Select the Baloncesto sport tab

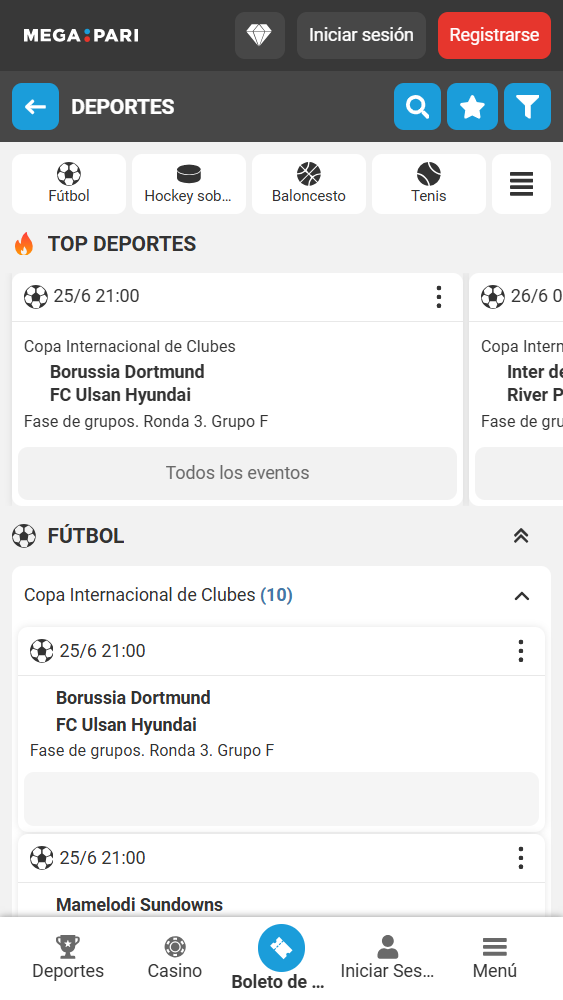tap(309, 184)
